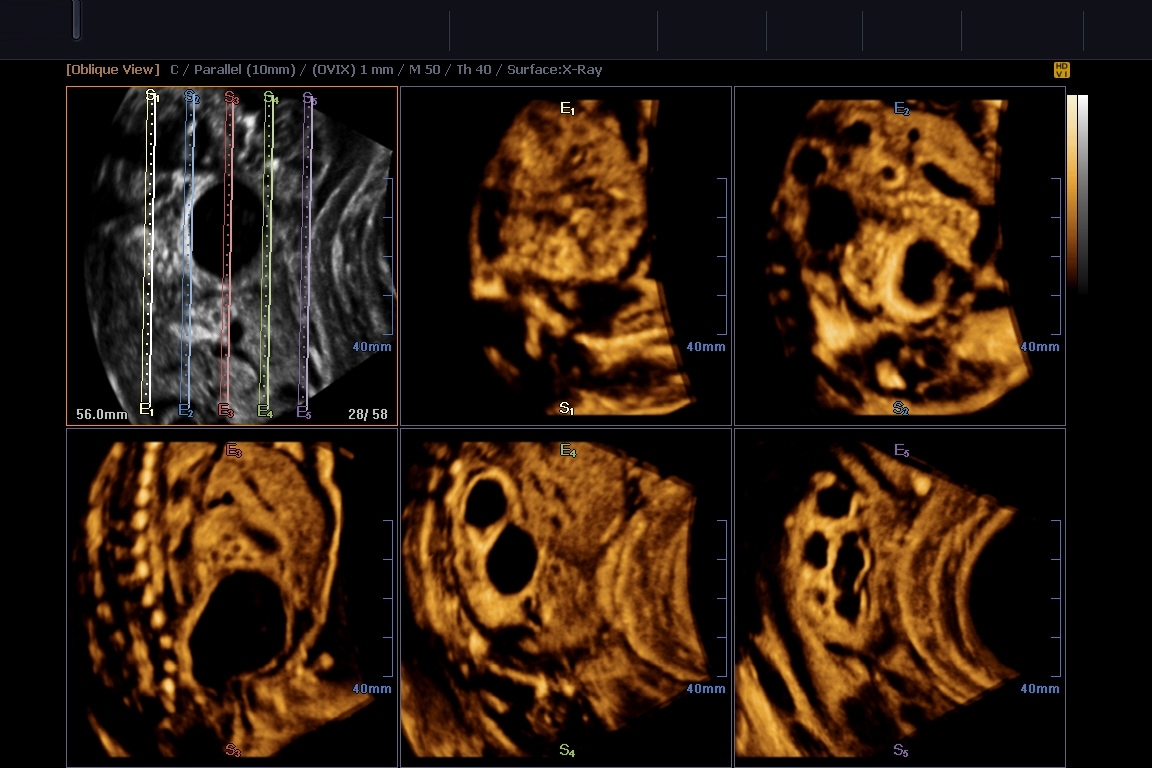Select the slice 1 rendered image panel
Screen dimensions: 1152x768
566,256
